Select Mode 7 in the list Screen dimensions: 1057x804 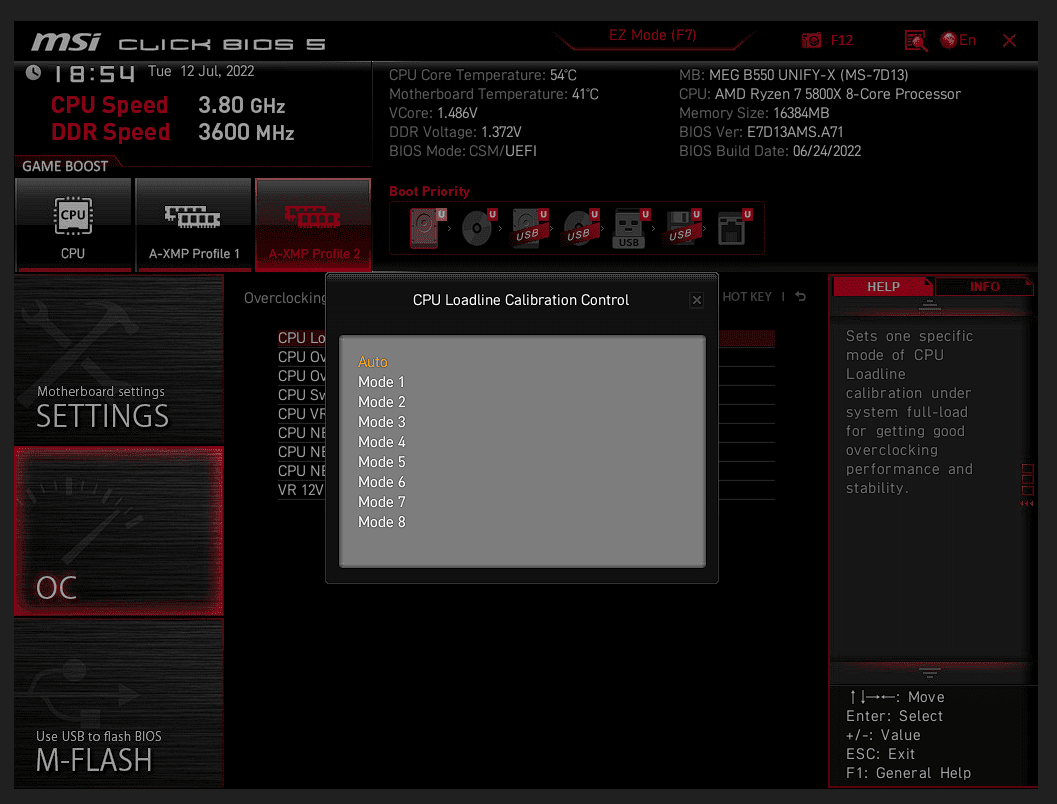tap(382, 502)
